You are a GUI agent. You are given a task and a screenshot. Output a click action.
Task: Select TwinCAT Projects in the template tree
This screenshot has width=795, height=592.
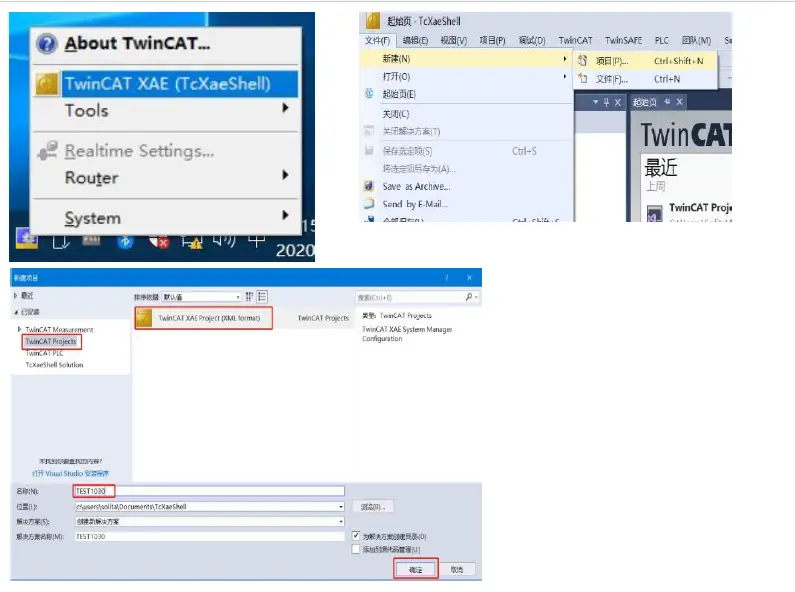click(x=51, y=342)
